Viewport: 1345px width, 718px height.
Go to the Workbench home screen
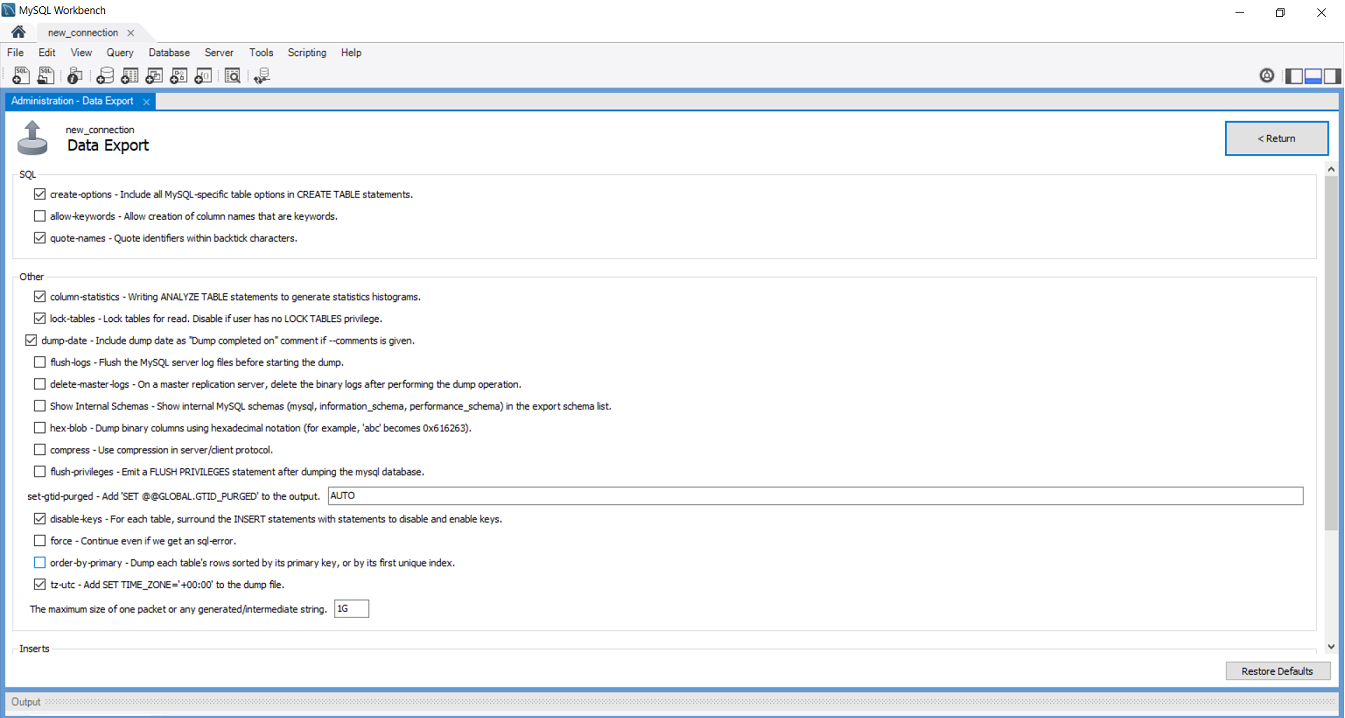click(18, 32)
